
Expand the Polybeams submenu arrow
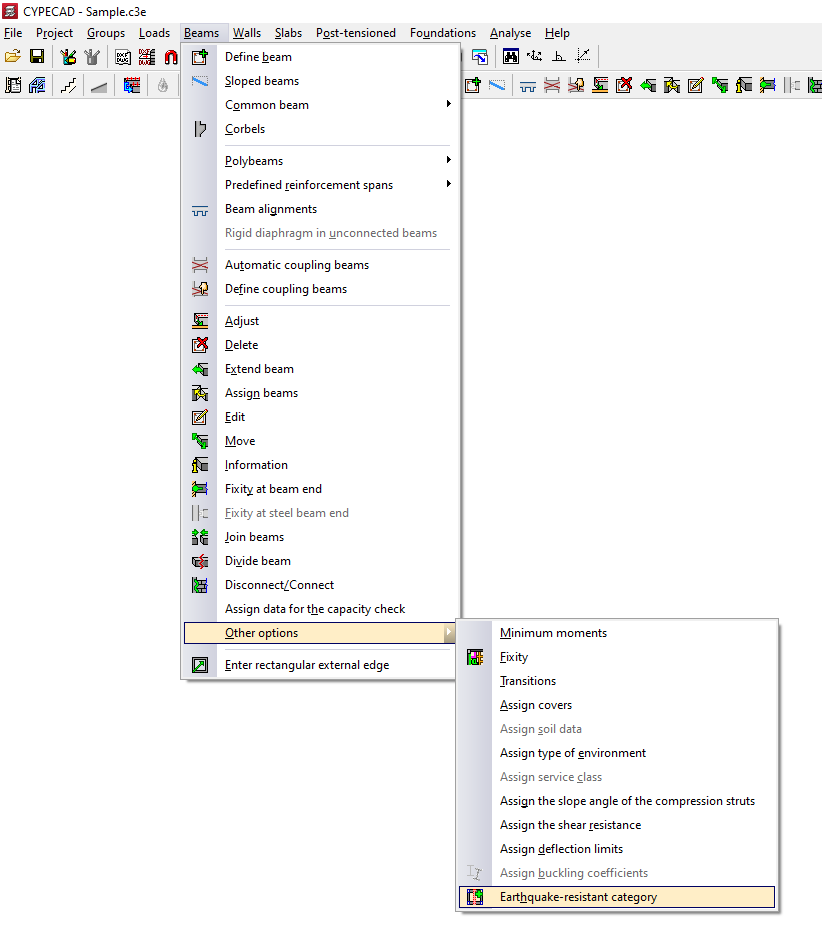[x=449, y=160]
